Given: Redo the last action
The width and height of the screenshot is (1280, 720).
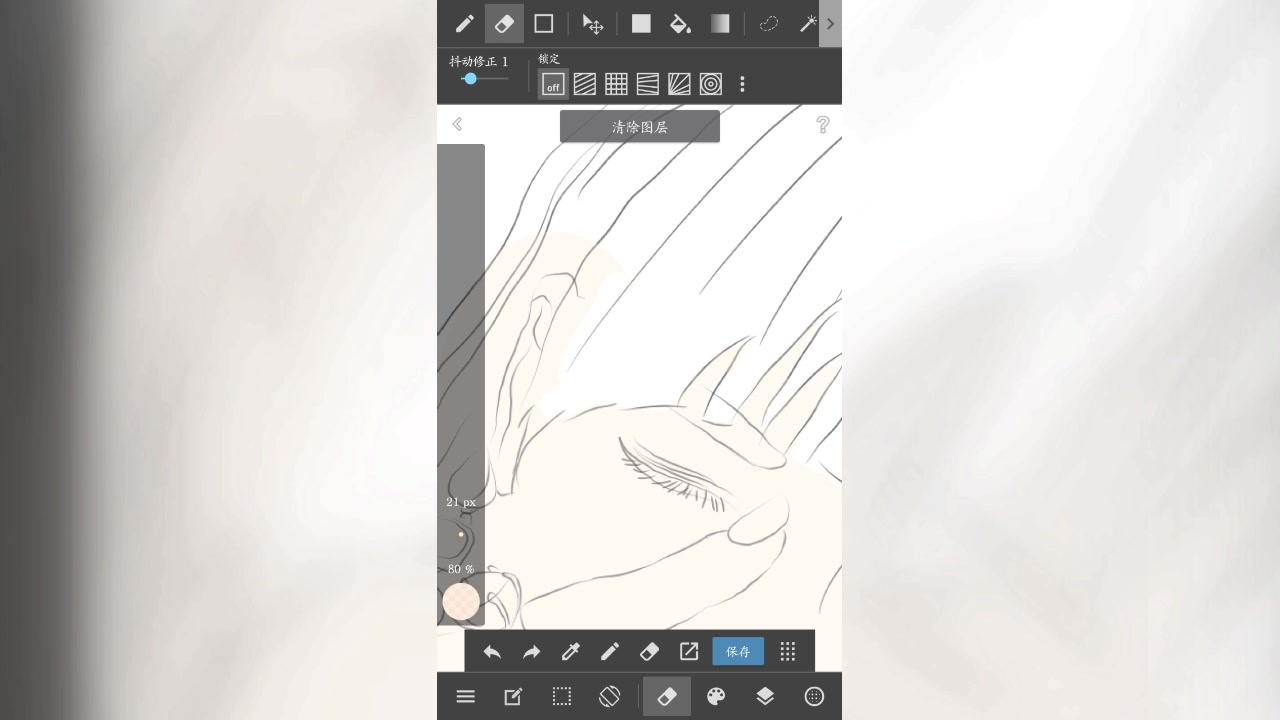Looking at the screenshot, I should [532, 652].
